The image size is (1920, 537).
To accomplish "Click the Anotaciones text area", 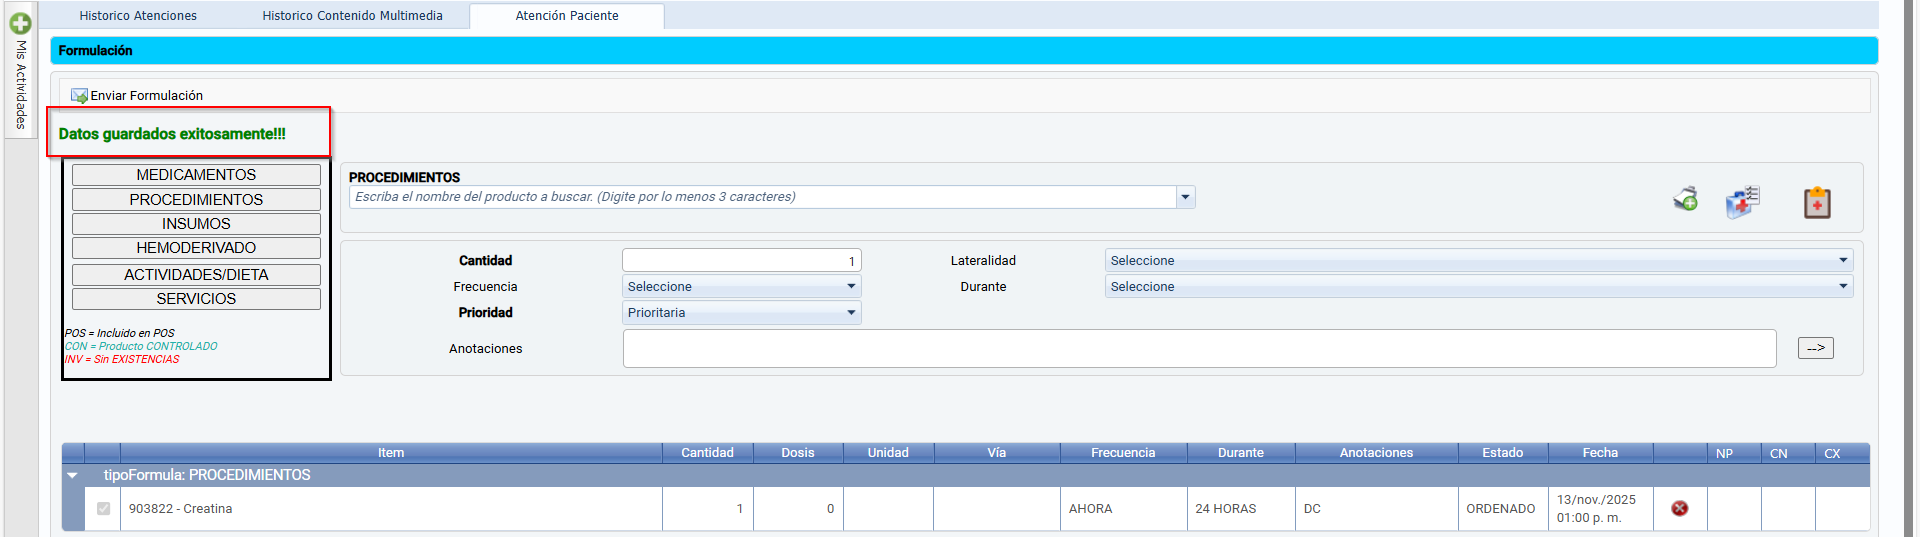I will 1199,349.
